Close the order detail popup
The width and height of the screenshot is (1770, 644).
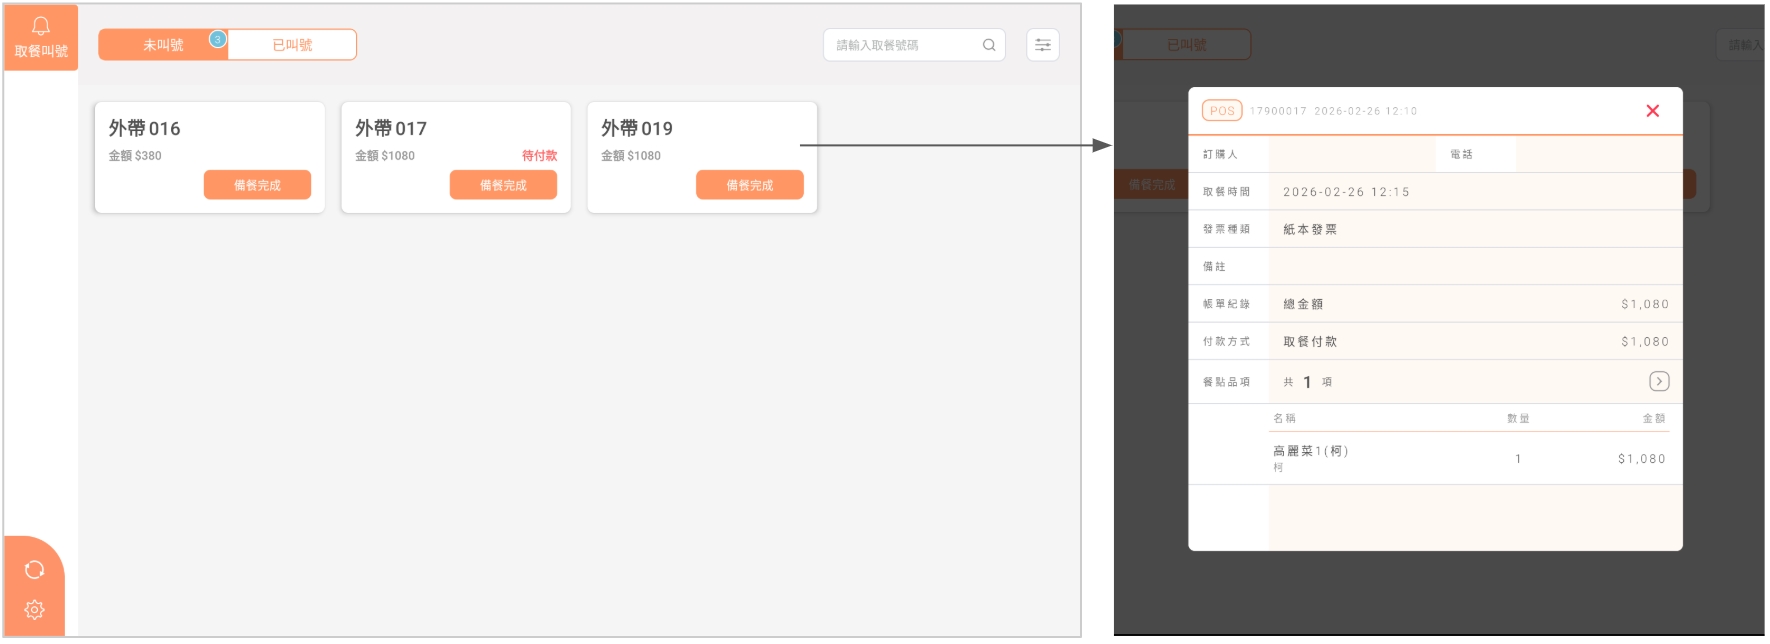[1652, 111]
